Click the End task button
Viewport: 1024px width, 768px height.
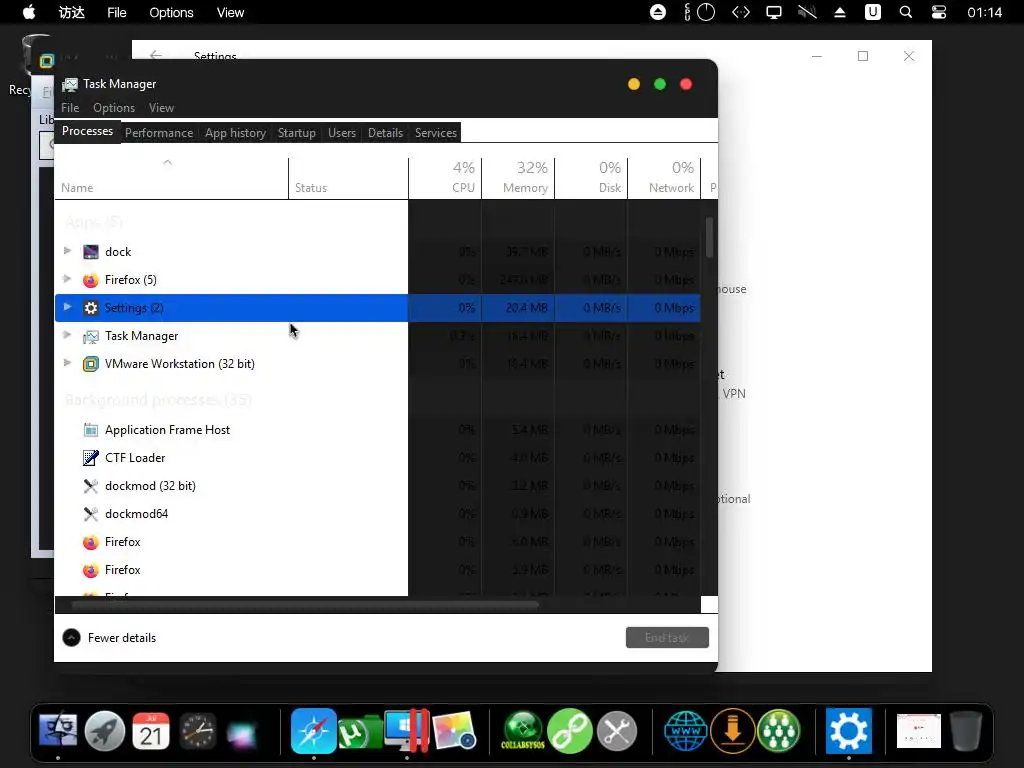click(x=667, y=638)
